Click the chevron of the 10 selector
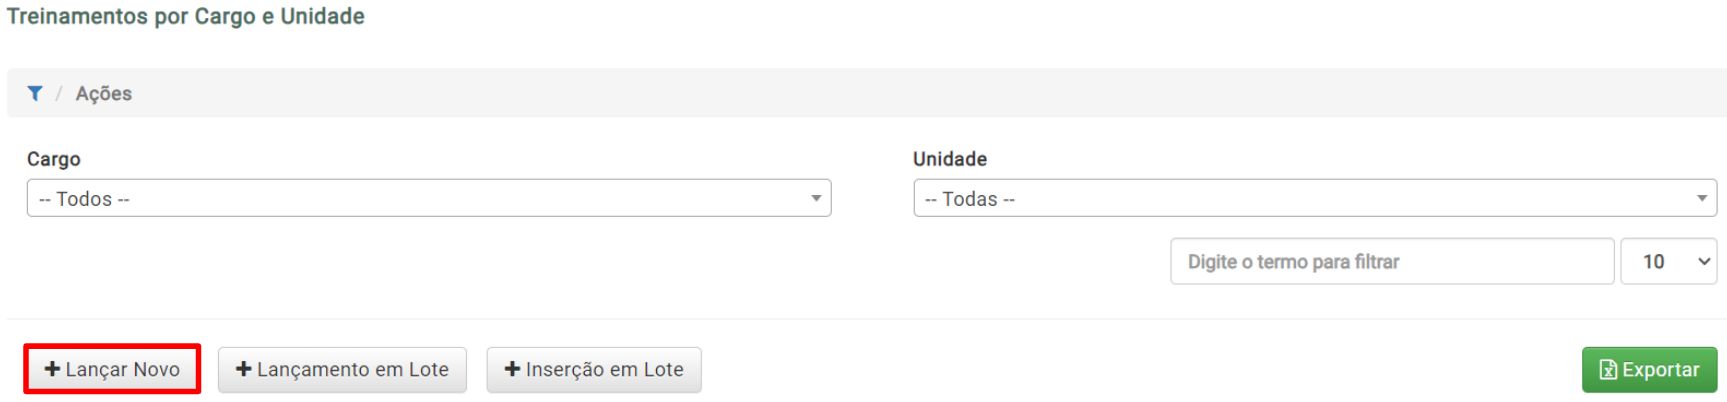Image resolution: width=1727 pixels, height=402 pixels. [1704, 261]
